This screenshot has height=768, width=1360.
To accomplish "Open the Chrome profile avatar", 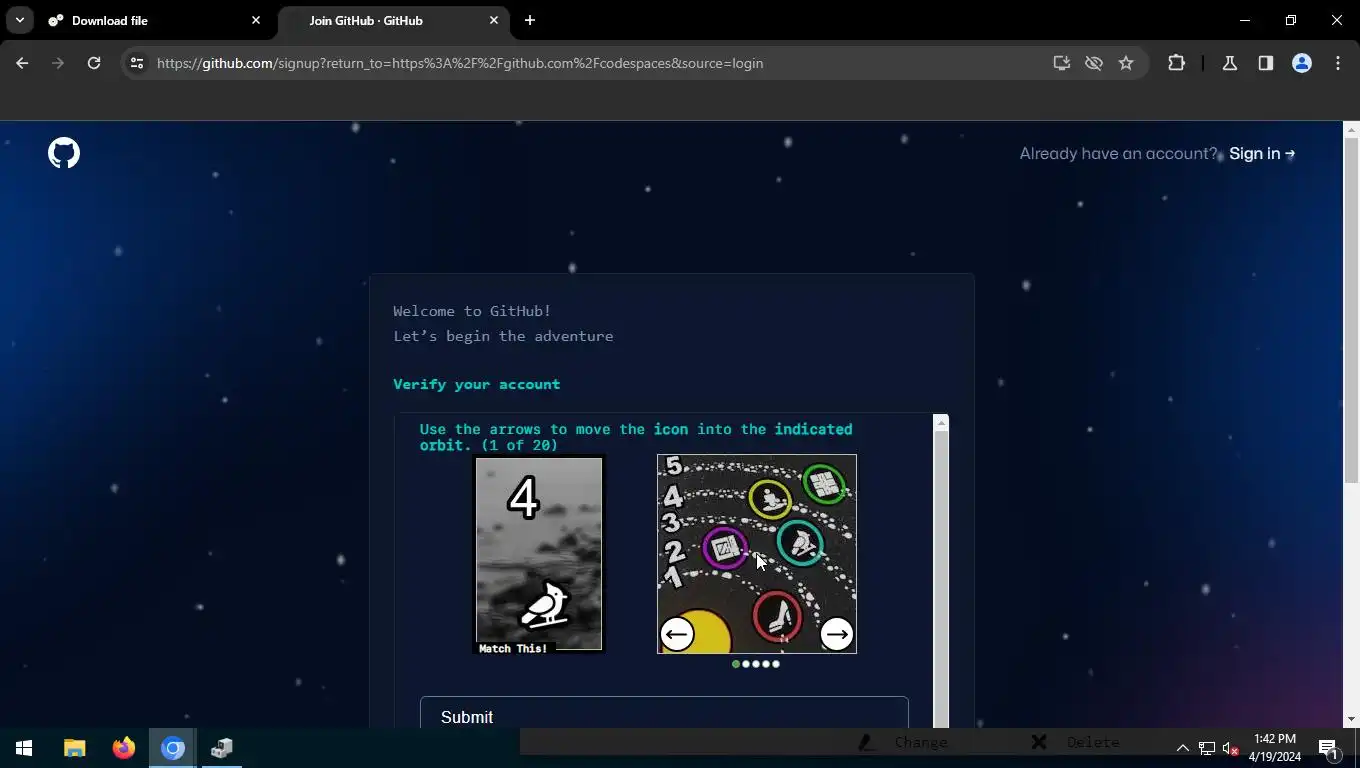I will (x=1302, y=63).
